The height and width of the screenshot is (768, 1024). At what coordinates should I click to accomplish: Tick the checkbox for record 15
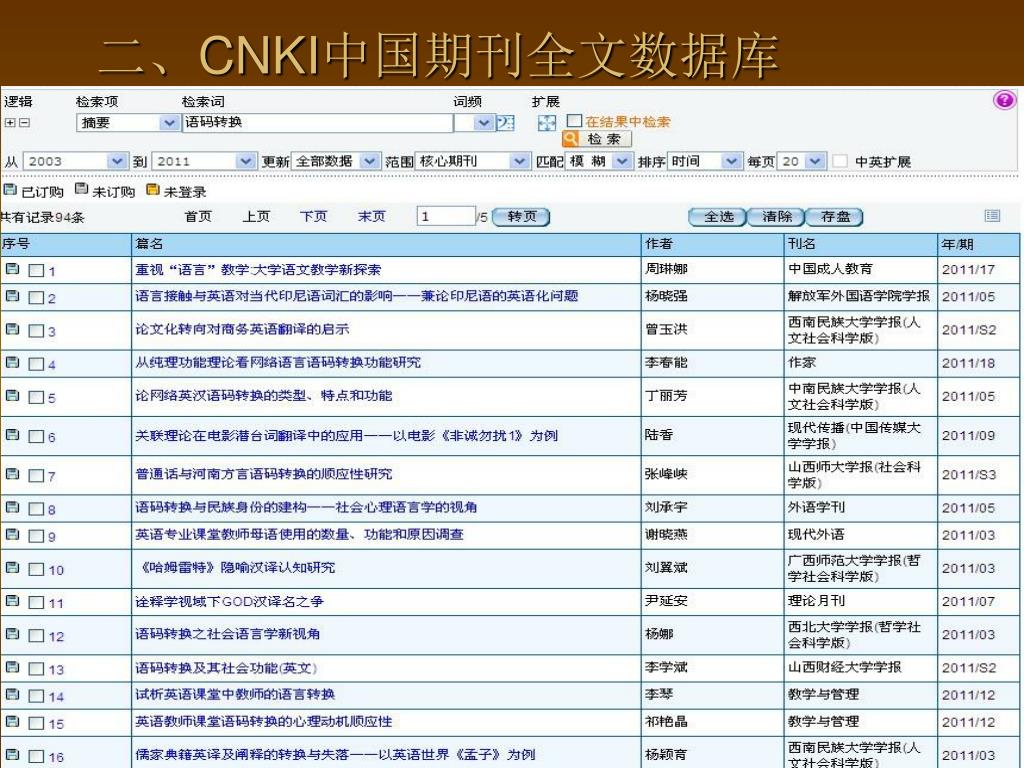click(x=36, y=724)
